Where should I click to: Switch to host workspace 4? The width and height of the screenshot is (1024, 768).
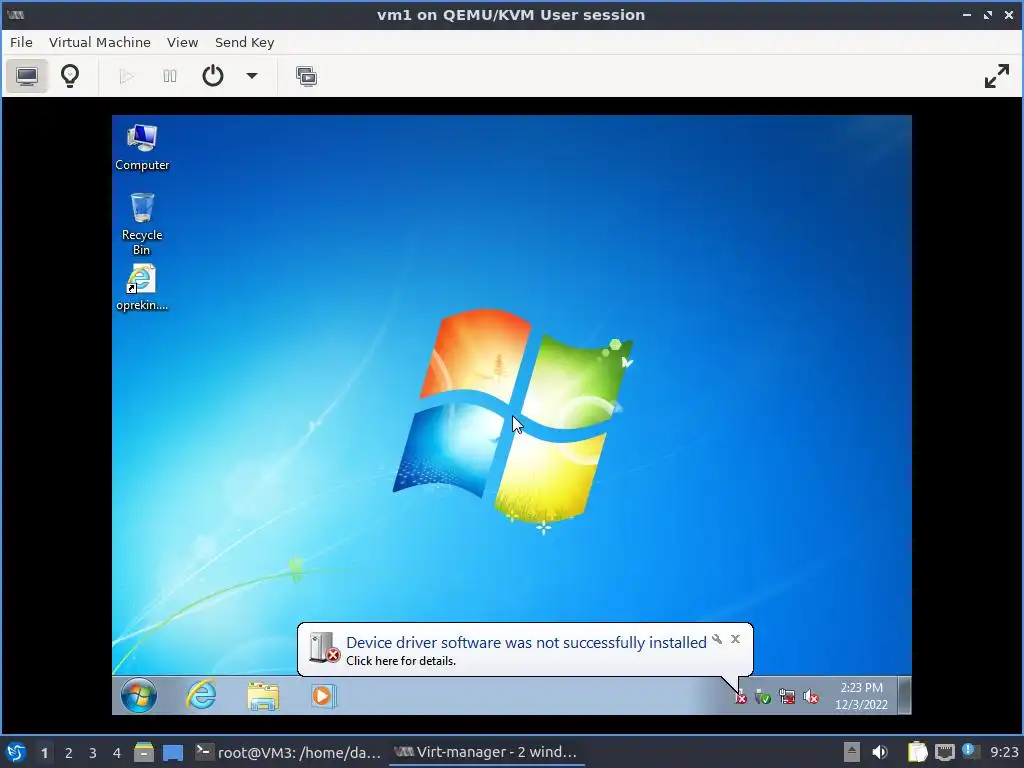(117, 753)
